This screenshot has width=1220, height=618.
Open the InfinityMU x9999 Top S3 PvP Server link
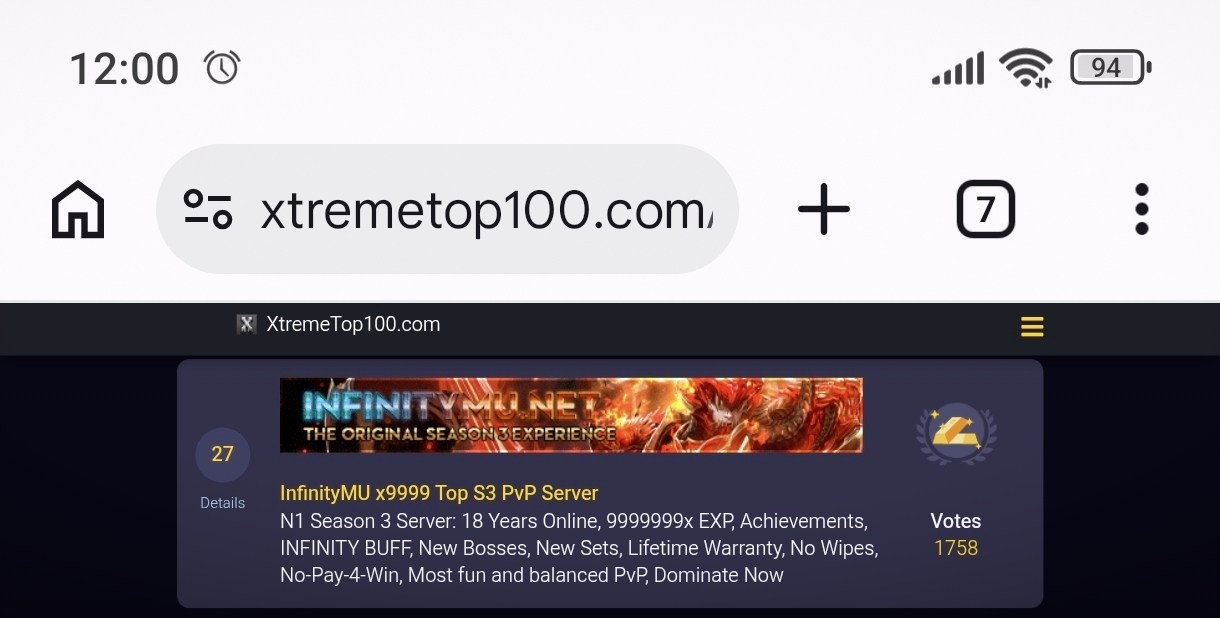click(439, 493)
